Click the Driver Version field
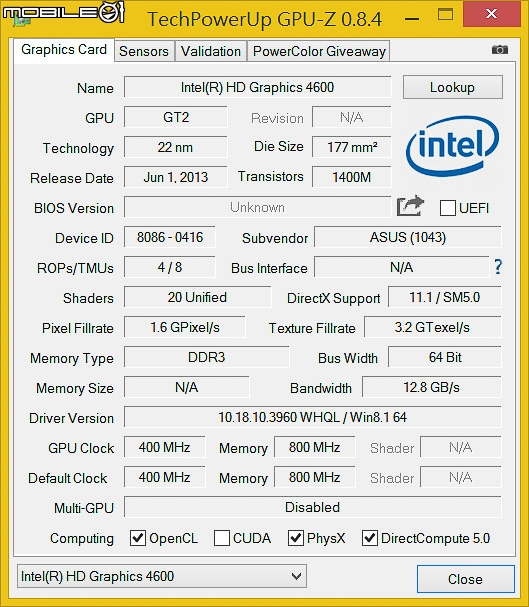Screen dimensions: 529x607 click(x=313, y=417)
